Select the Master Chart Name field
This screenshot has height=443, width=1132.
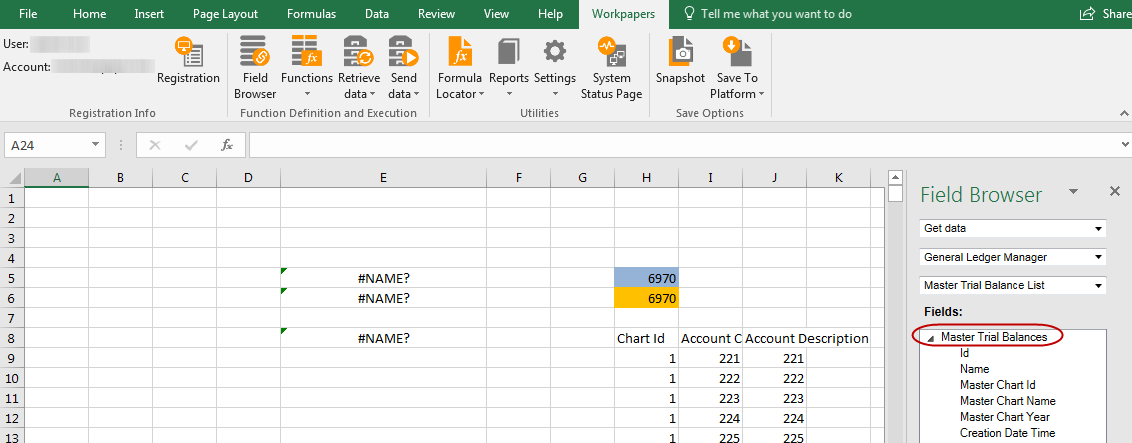1008,401
